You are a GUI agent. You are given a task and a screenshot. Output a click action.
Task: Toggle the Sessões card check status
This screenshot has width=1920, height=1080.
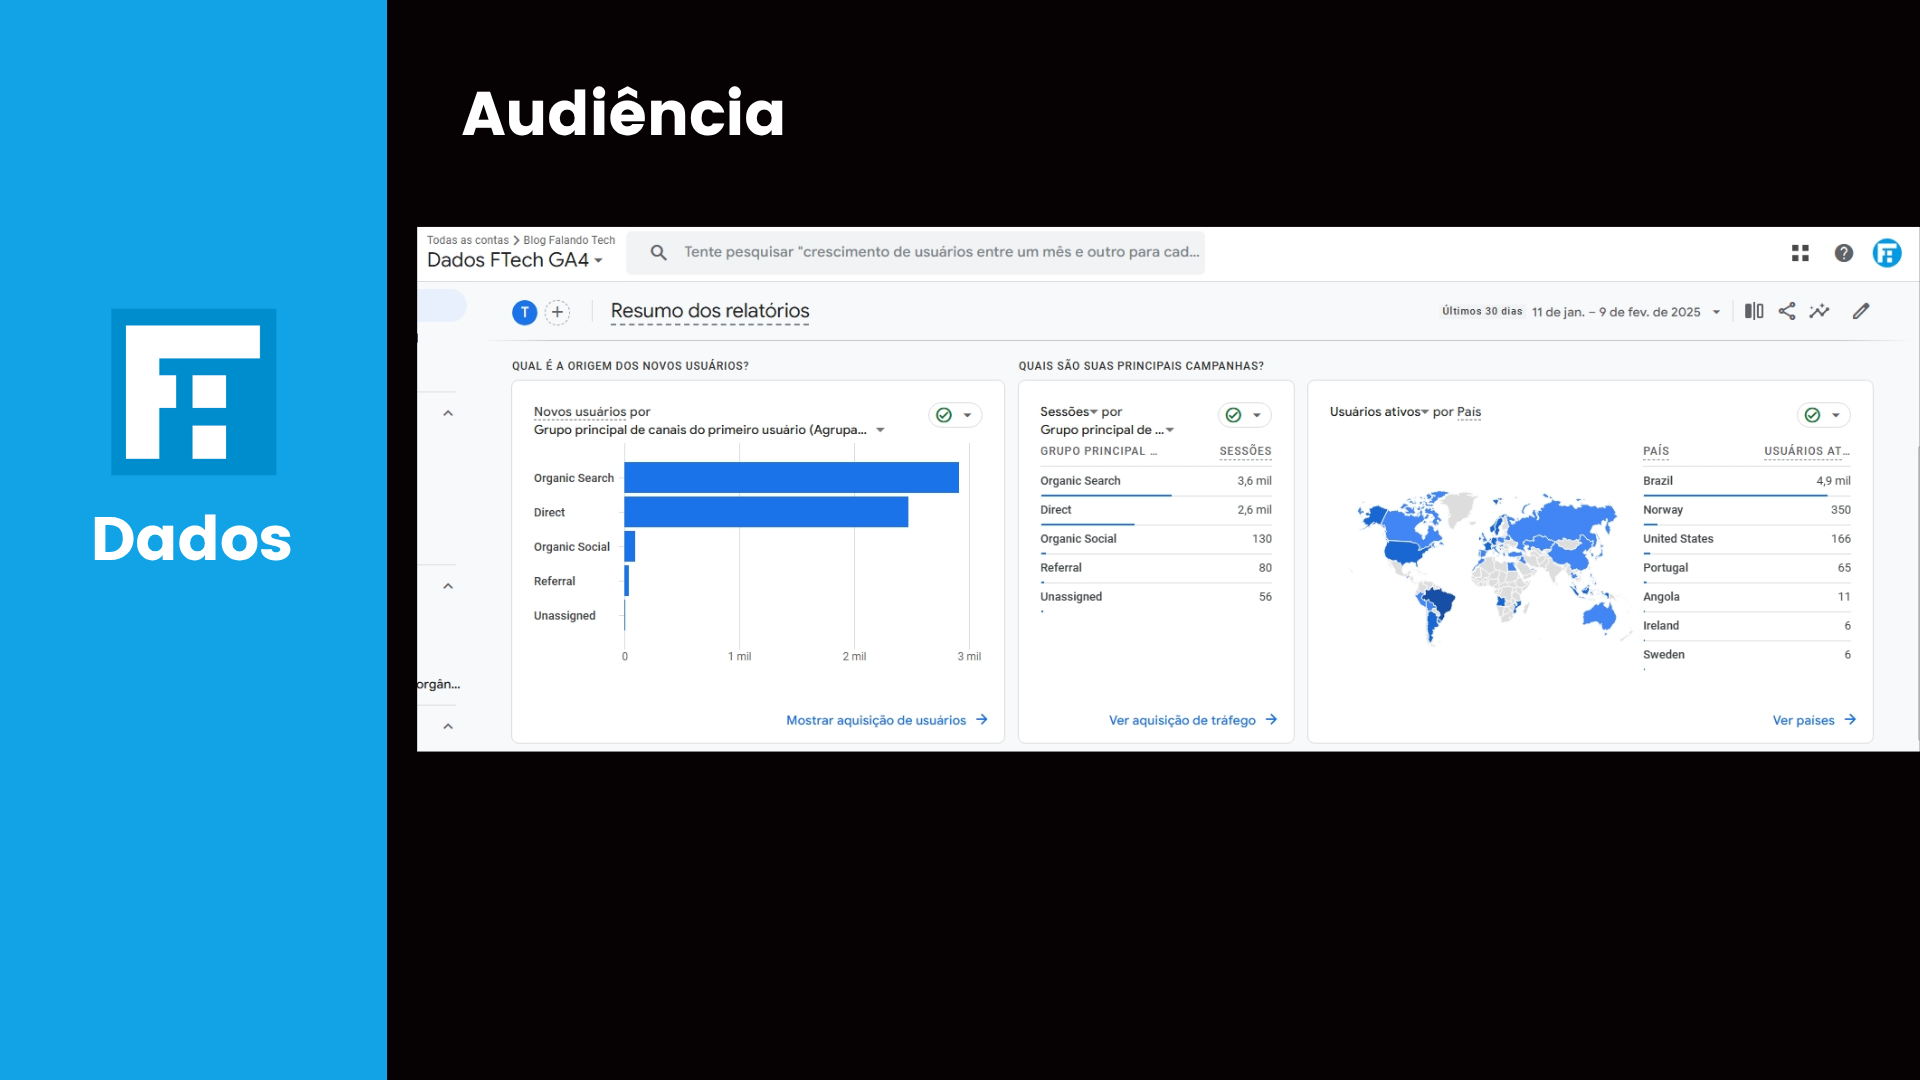click(1233, 415)
